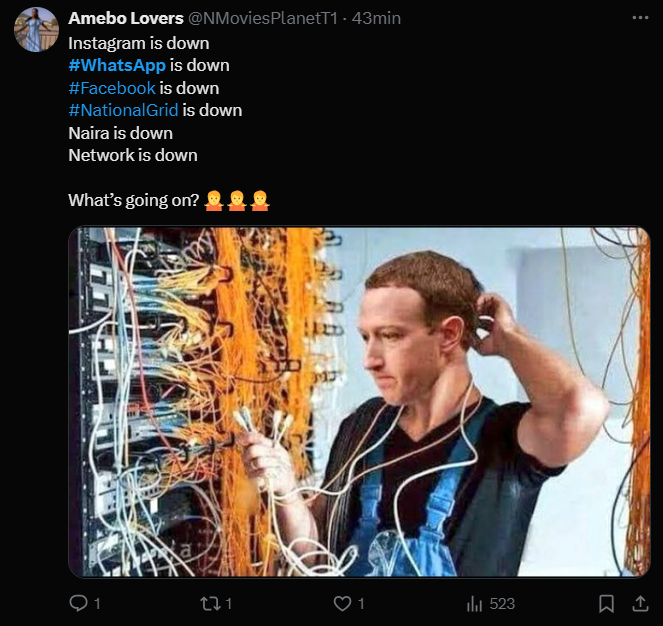
Task: Open the Amebo Lovers profile avatar
Action: (x=36, y=29)
